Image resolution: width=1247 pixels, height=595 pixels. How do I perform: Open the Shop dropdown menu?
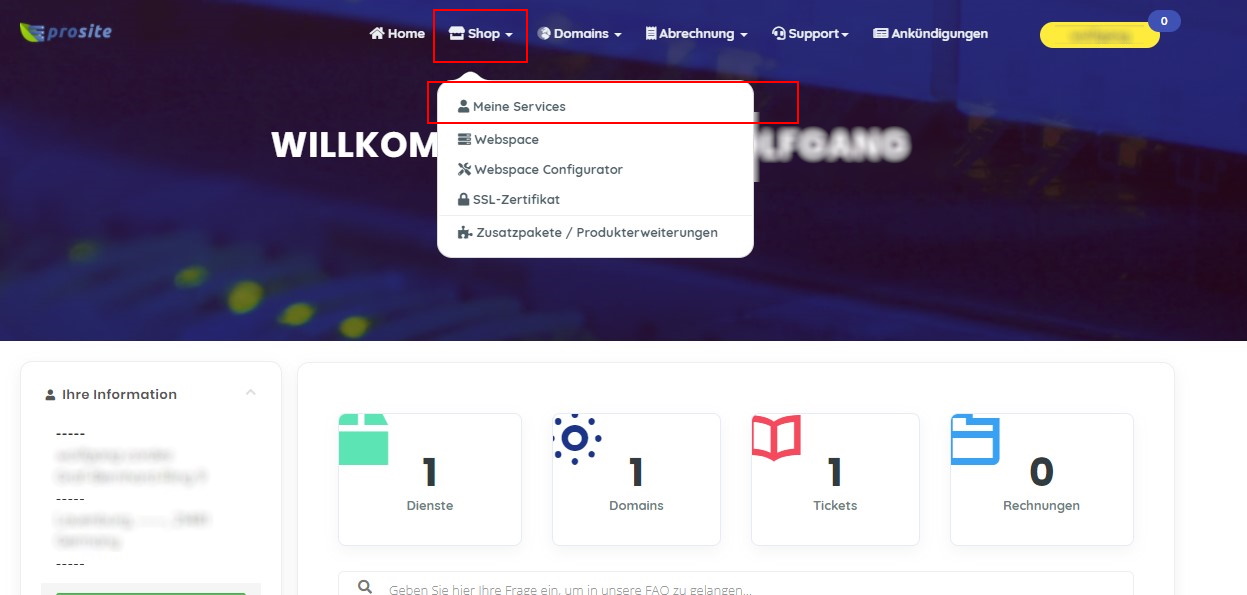pos(480,34)
